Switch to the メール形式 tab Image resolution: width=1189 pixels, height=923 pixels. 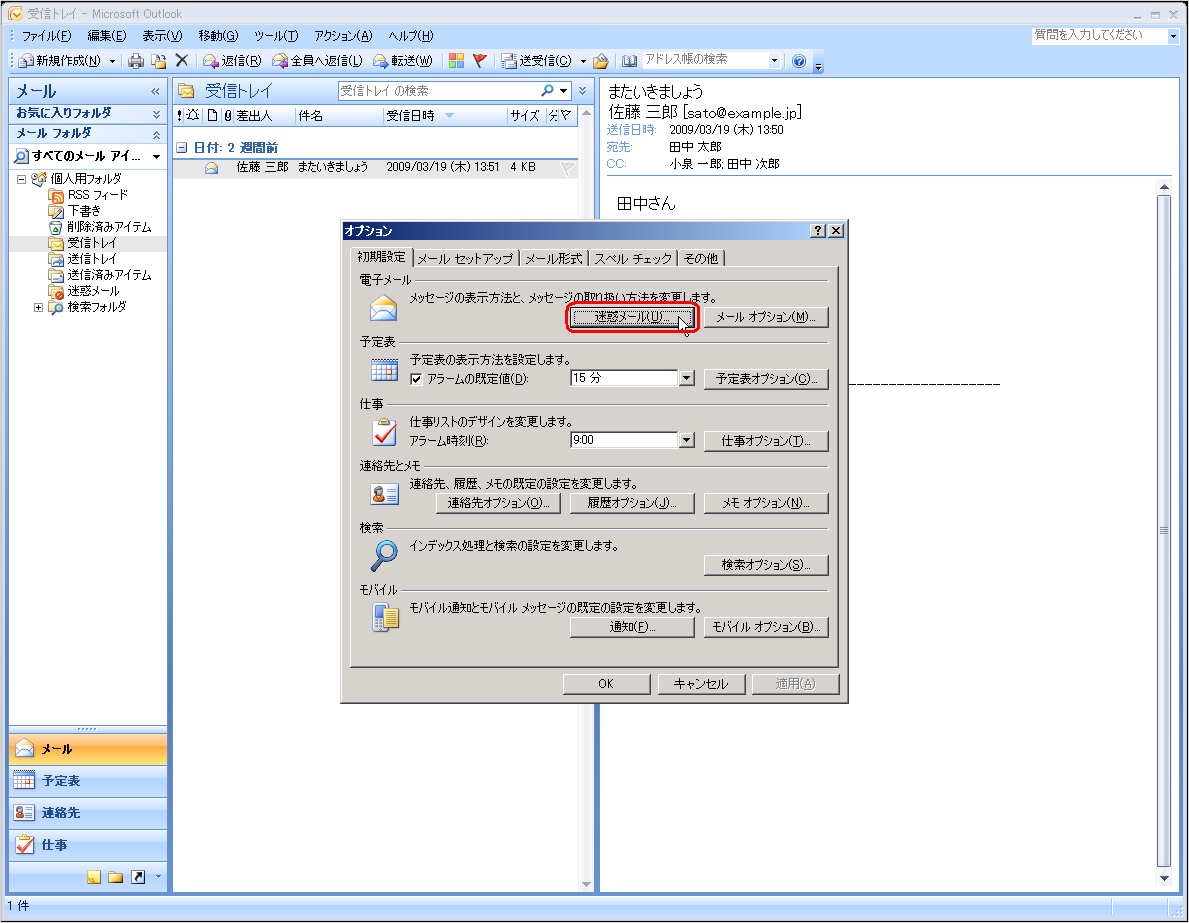[554, 259]
